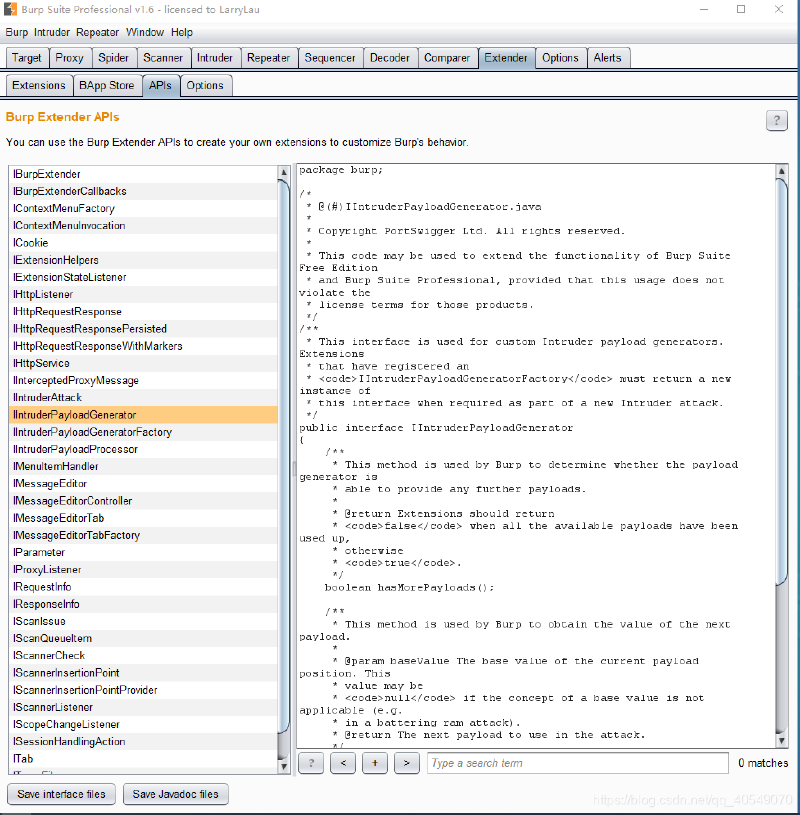
Task: Click the help question mark icon at top right
Action: (x=777, y=121)
